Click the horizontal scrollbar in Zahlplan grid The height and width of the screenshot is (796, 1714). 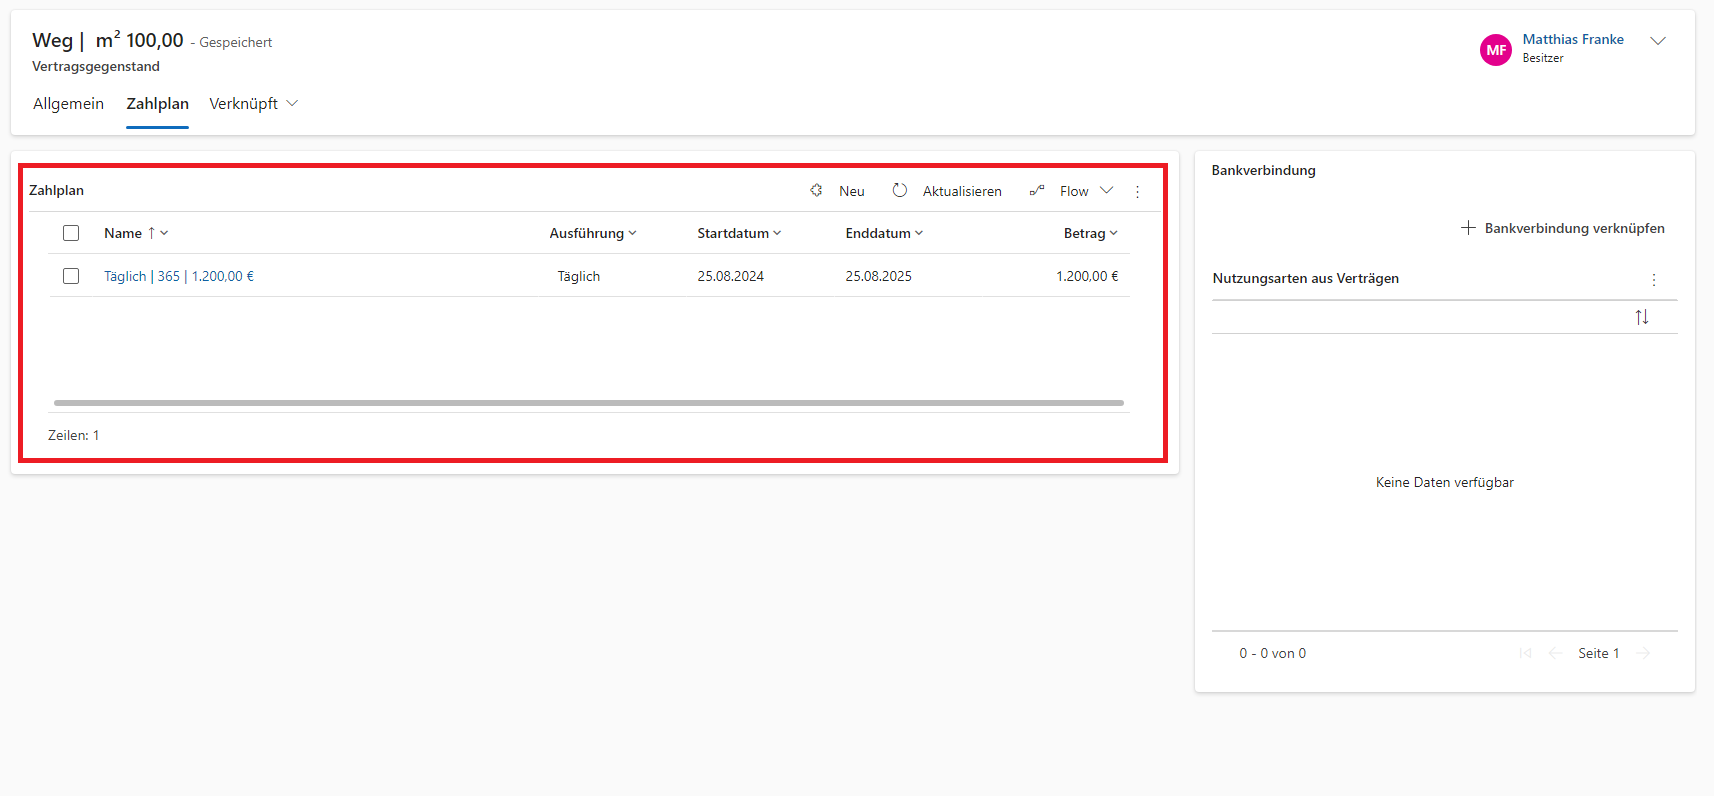click(x=588, y=403)
